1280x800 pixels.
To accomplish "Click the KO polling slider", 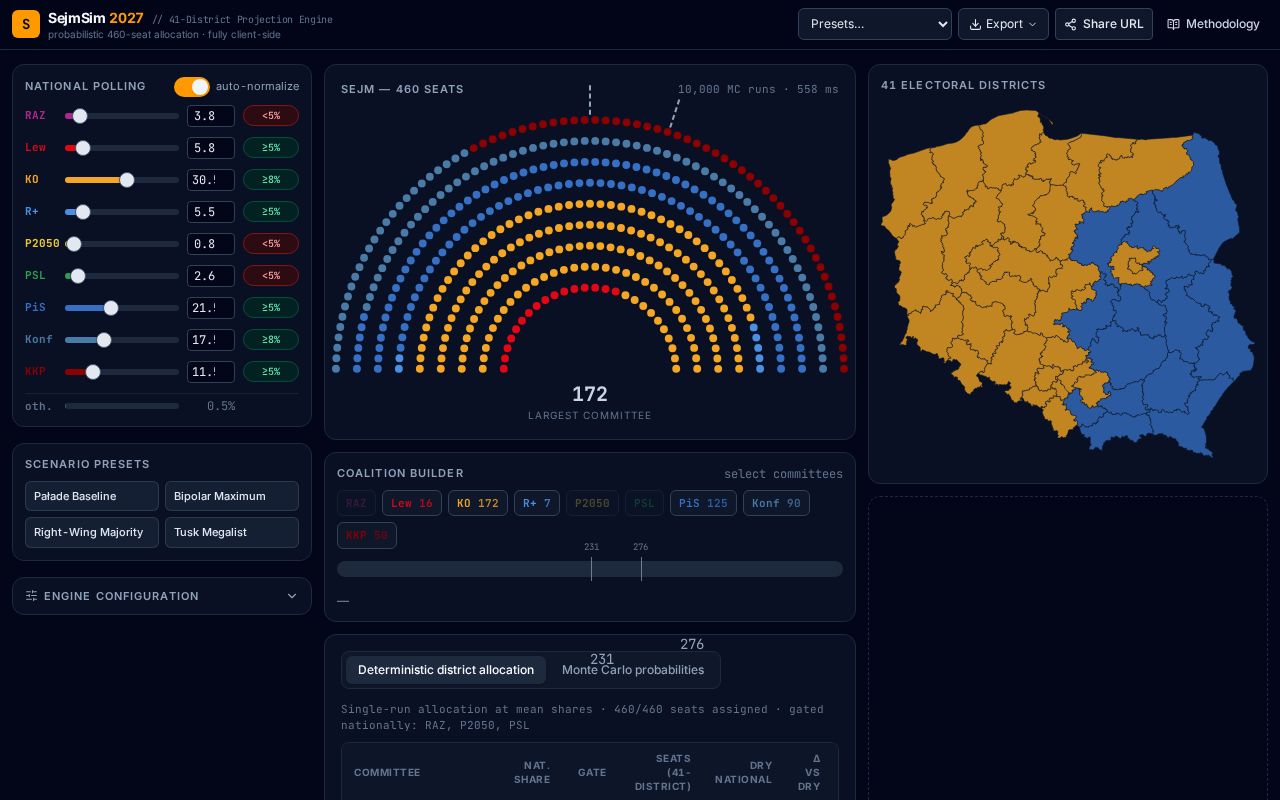I will pyautogui.click(x=122, y=180).
